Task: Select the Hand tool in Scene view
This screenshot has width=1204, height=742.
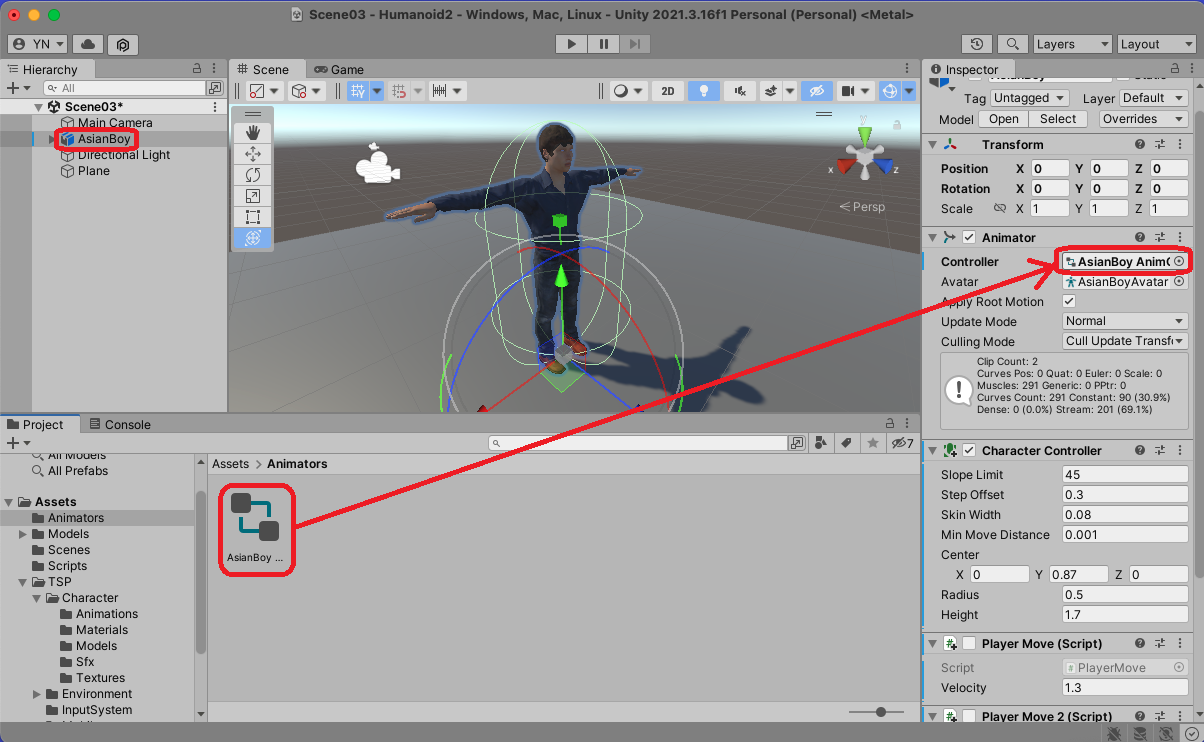Action: point(253,133)
